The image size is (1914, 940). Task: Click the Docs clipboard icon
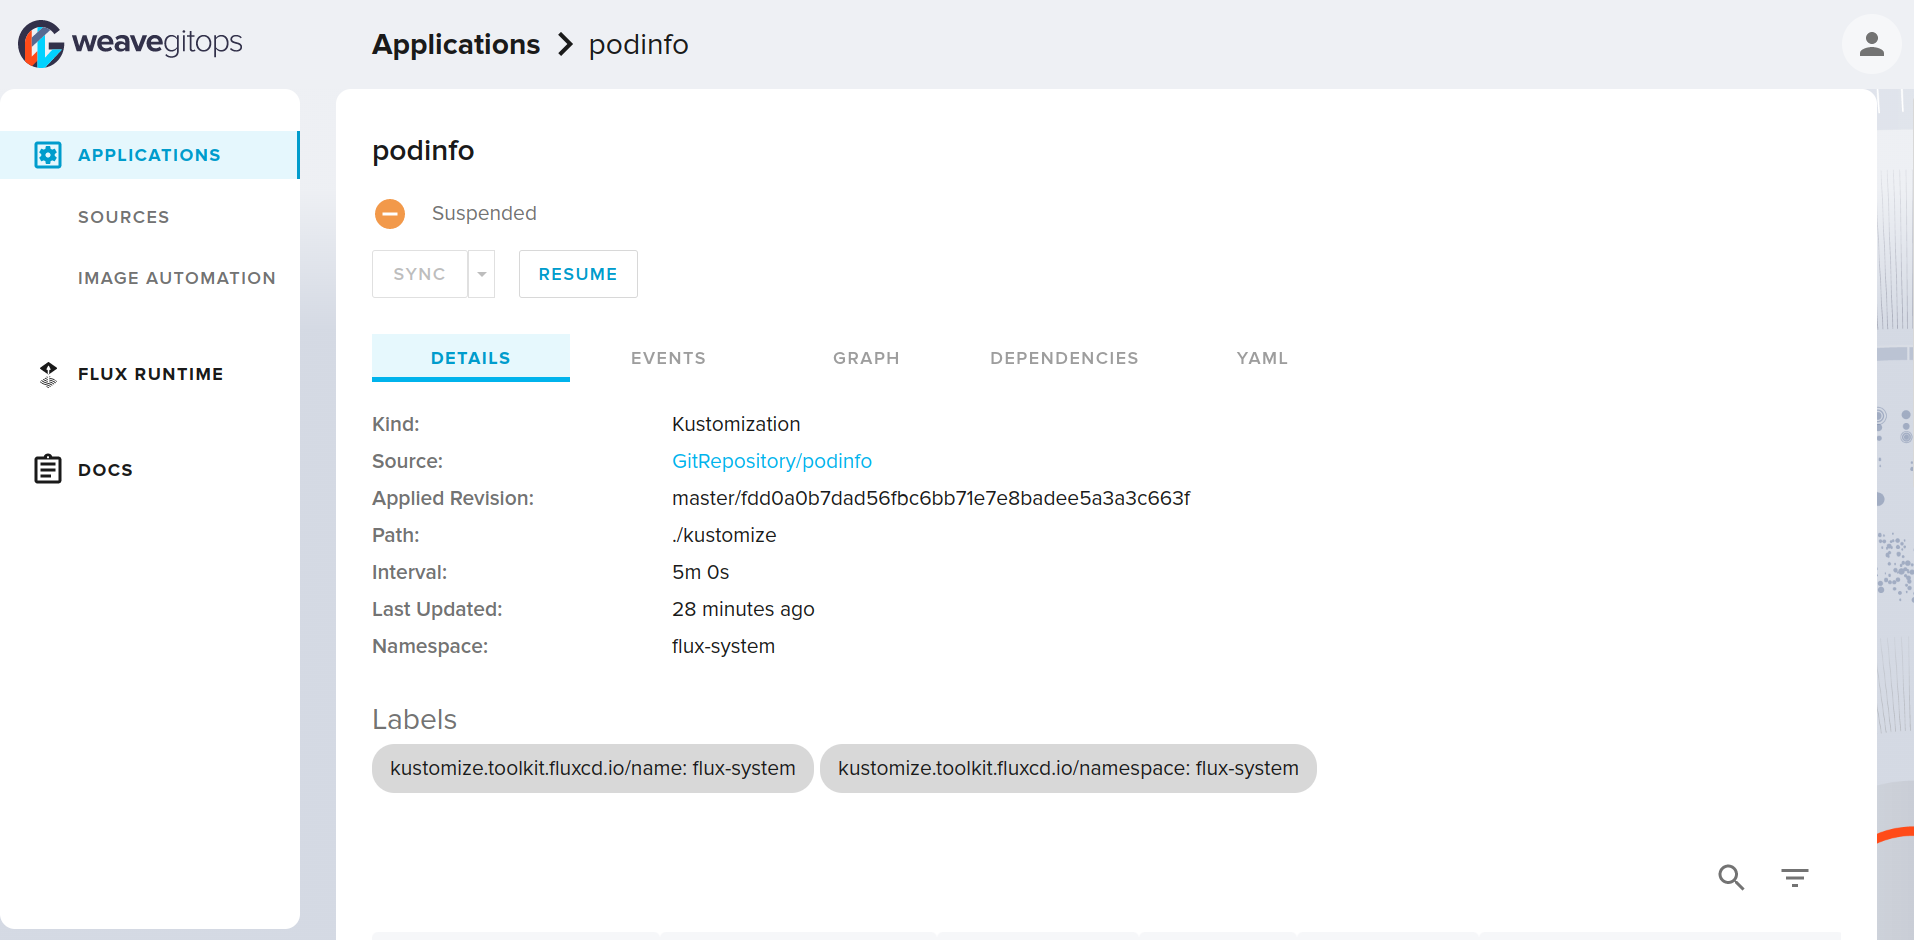point(48,469)
